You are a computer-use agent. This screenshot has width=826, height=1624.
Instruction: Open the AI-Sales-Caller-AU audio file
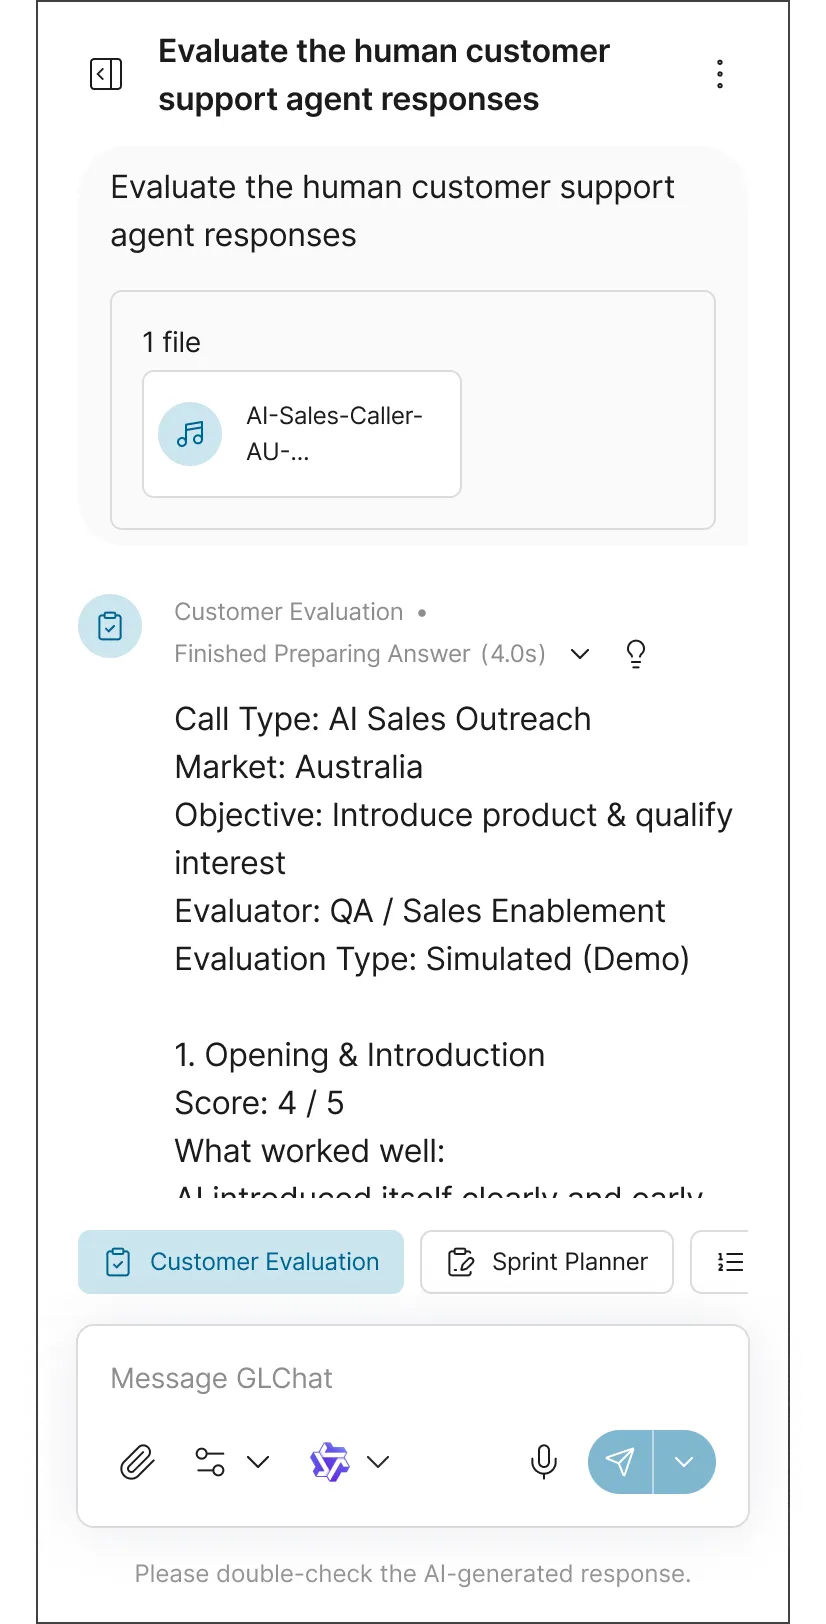tap(301, 434)
